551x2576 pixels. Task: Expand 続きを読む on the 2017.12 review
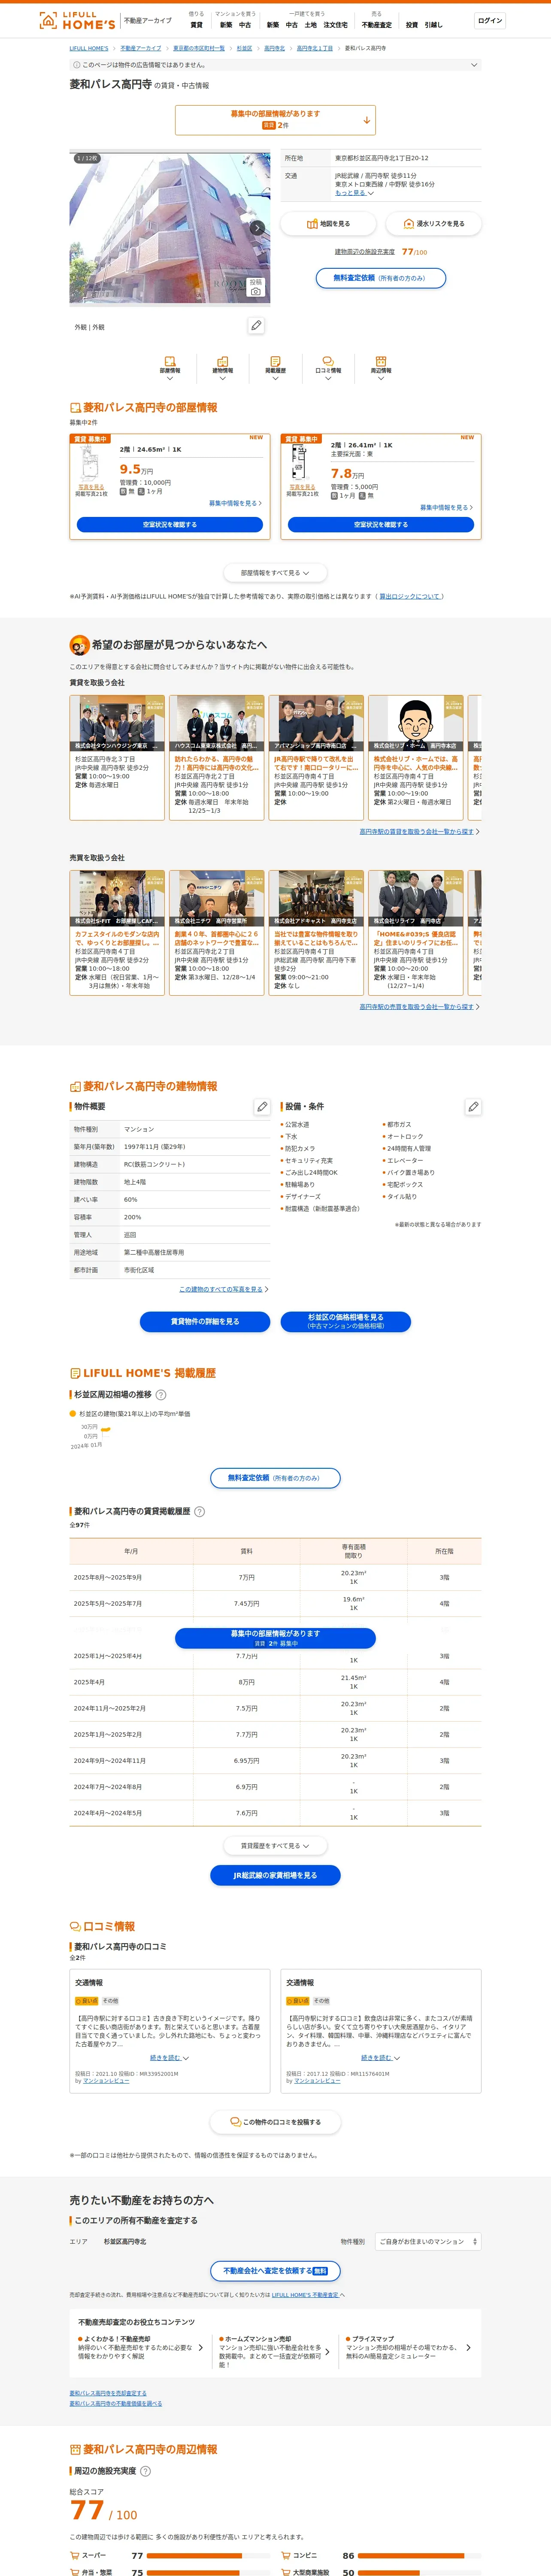[x=380, y=2057]
